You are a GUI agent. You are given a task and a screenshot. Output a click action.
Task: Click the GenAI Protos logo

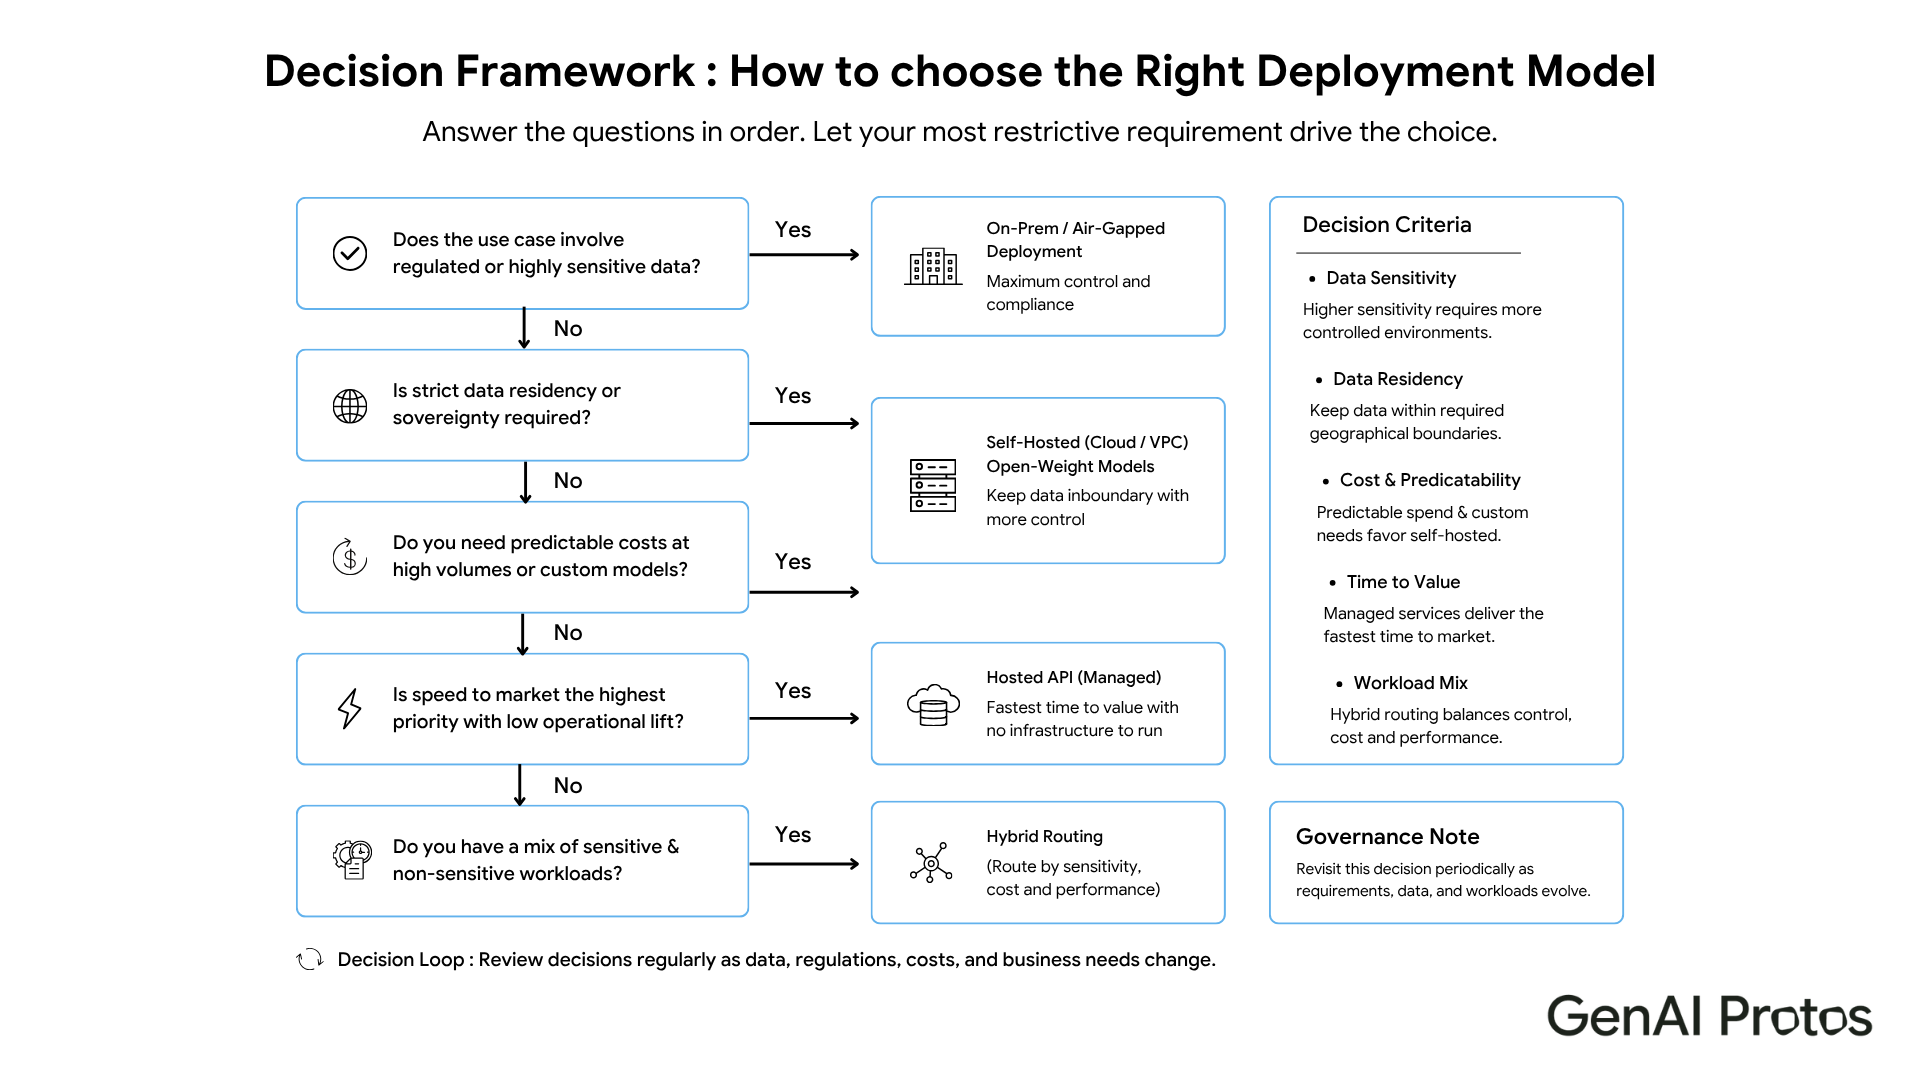point(1709,1016)
